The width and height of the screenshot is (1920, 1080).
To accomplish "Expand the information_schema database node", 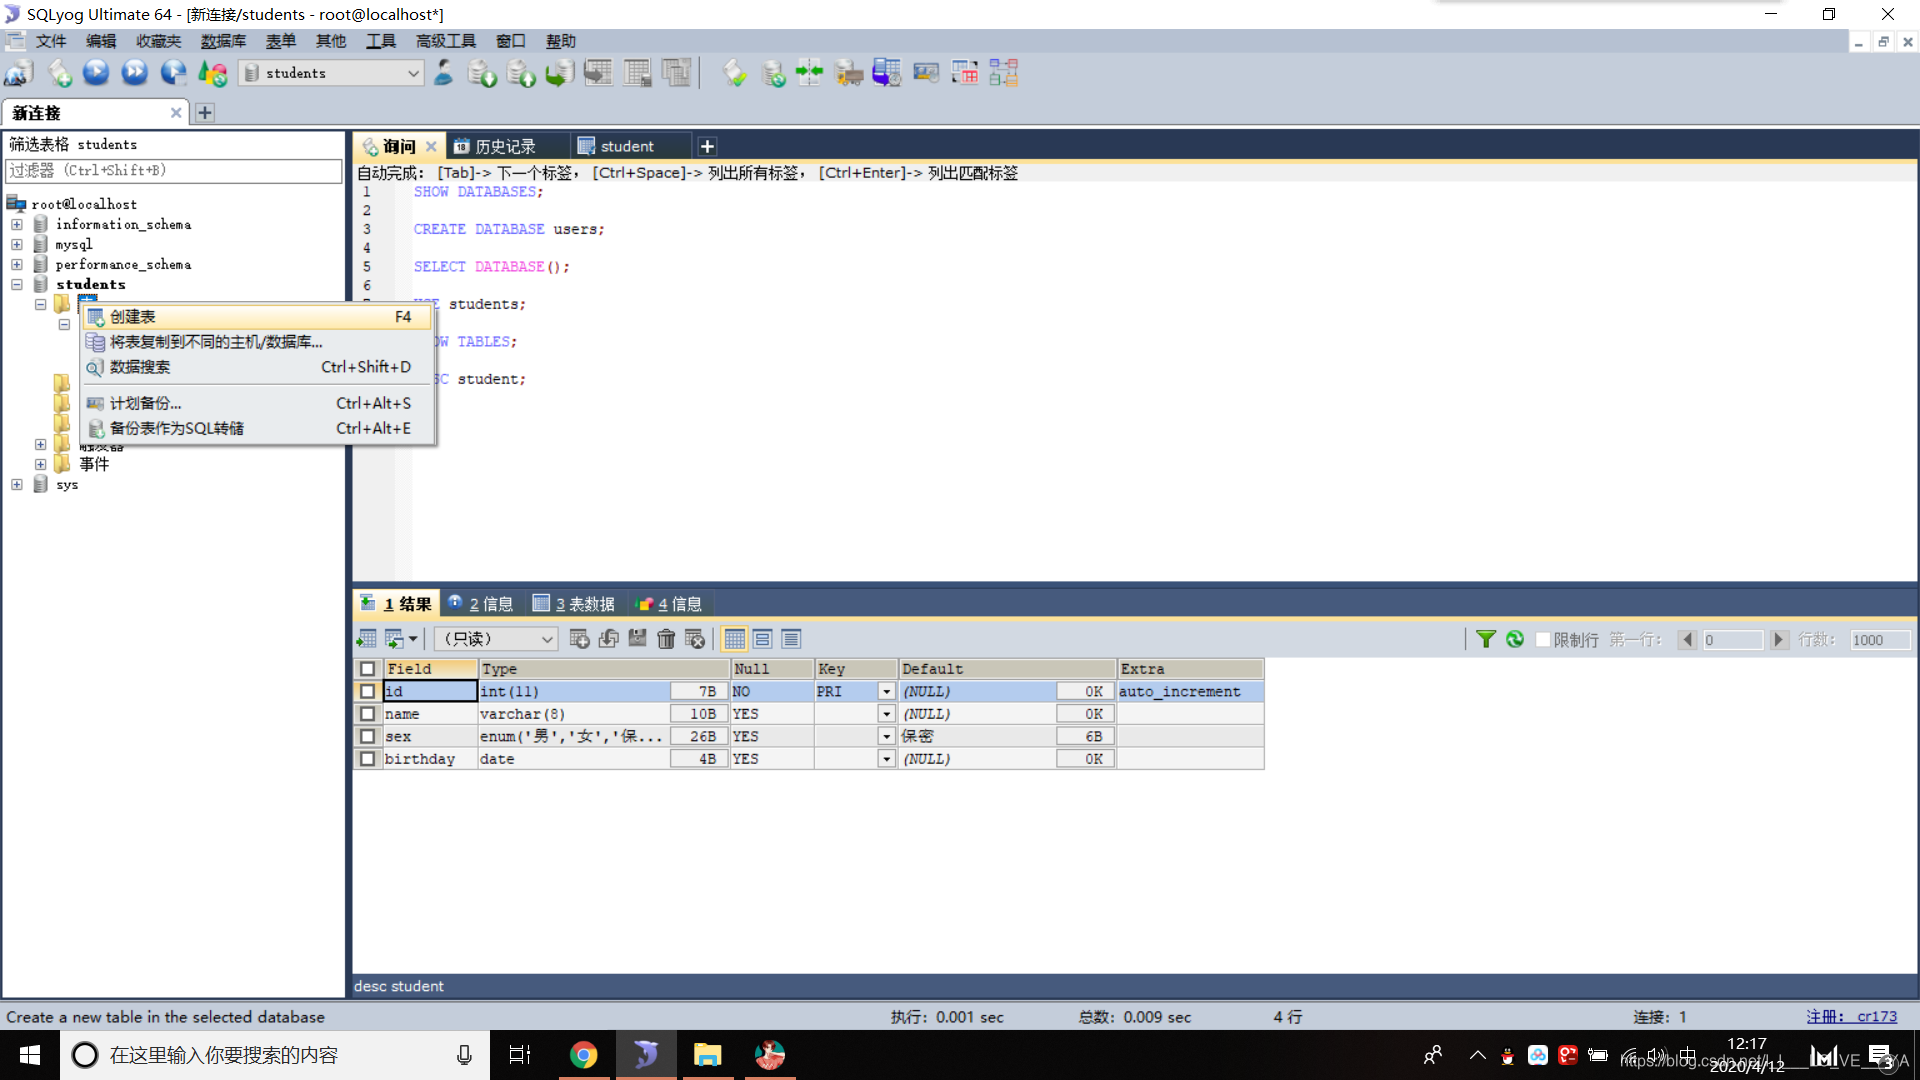I will coord(17,225).
